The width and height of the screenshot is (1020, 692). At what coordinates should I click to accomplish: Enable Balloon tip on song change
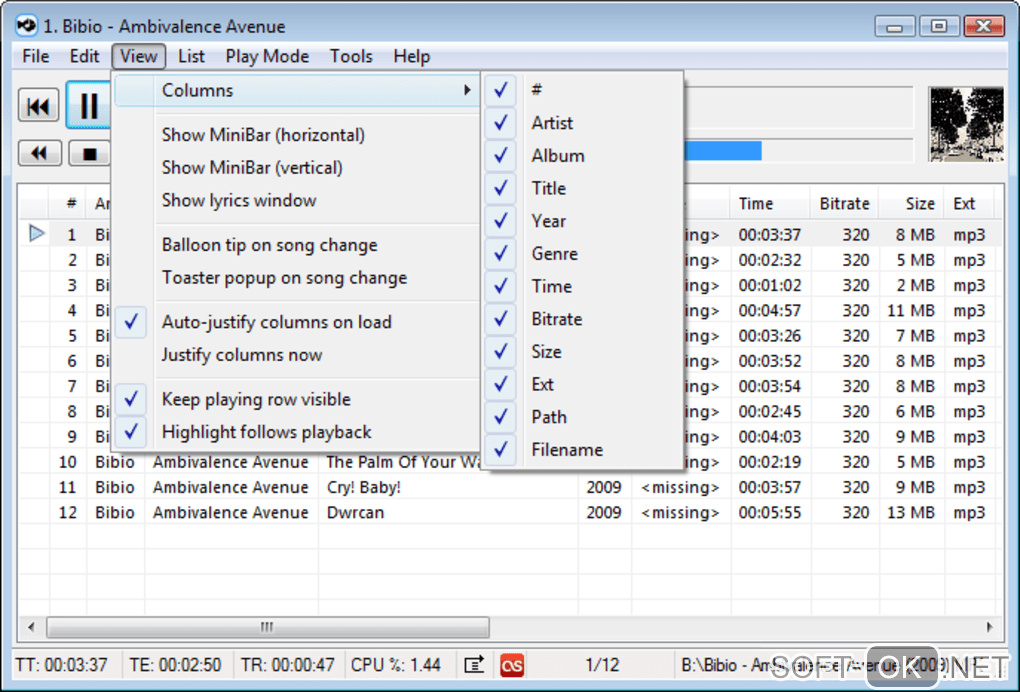[297, 245]
